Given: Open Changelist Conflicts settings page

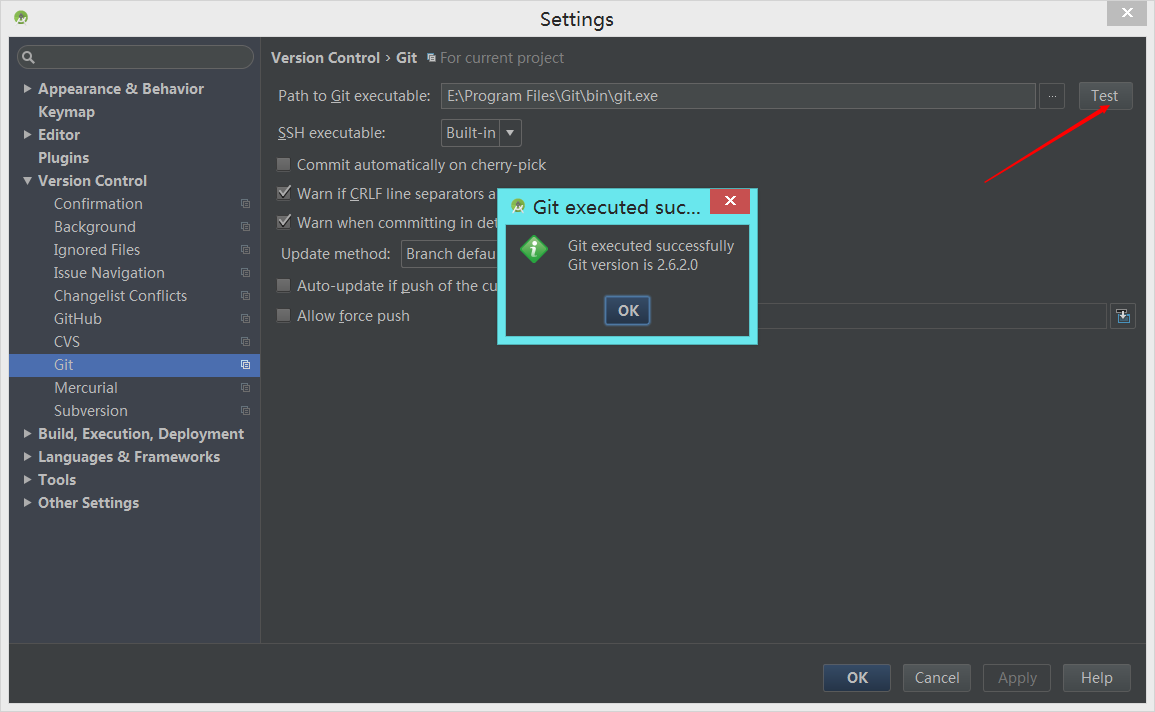Looking at the screenshot, I should [120, 296].
